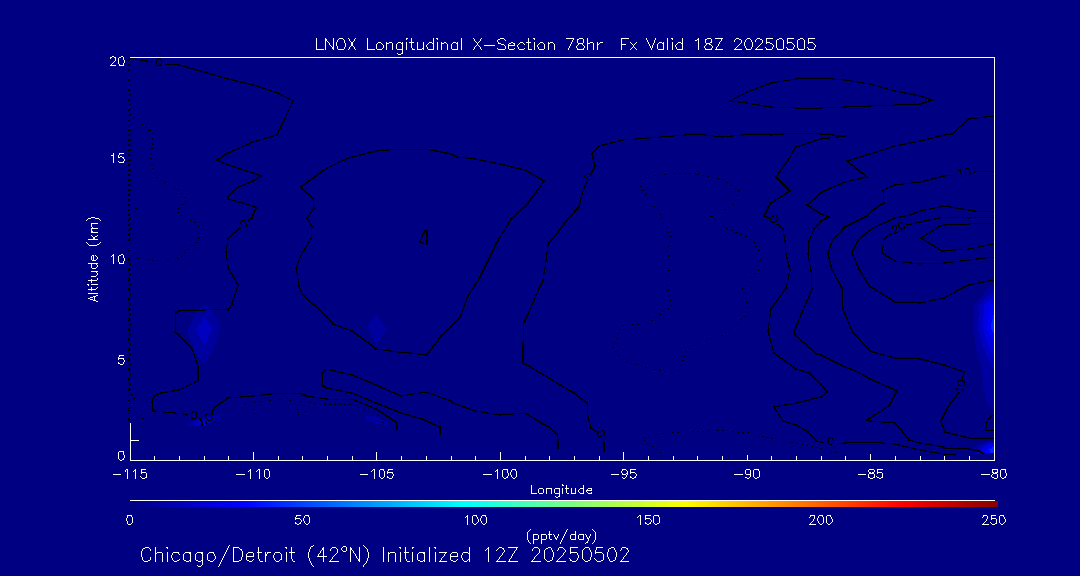Click the altitude axis tick label 5
Image resolution: width=1080 pixels, height=576 pixels.
click(x=121, y=360)
